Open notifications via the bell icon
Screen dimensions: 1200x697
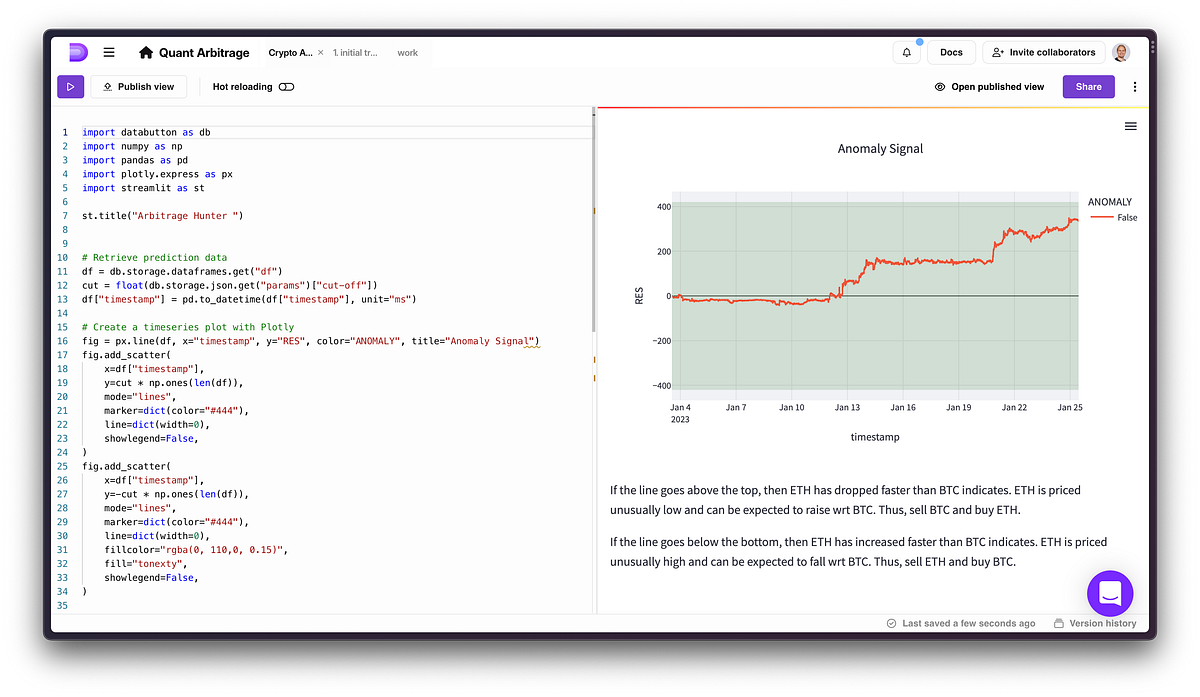906,51
